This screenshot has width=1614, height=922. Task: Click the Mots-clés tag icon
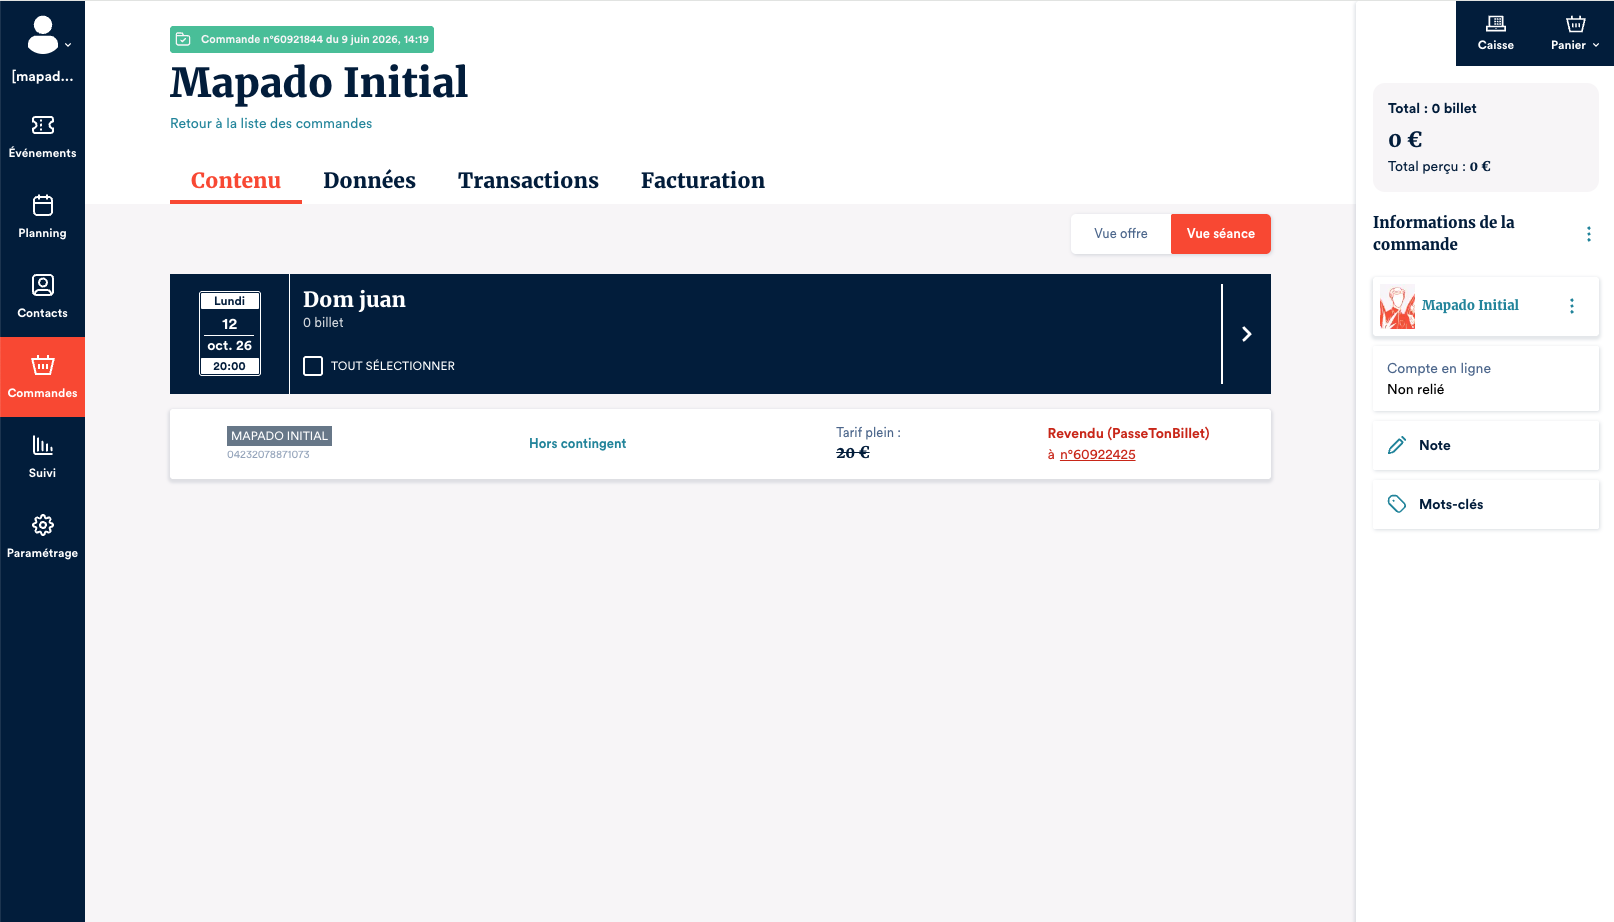(x=1397, y=504)
